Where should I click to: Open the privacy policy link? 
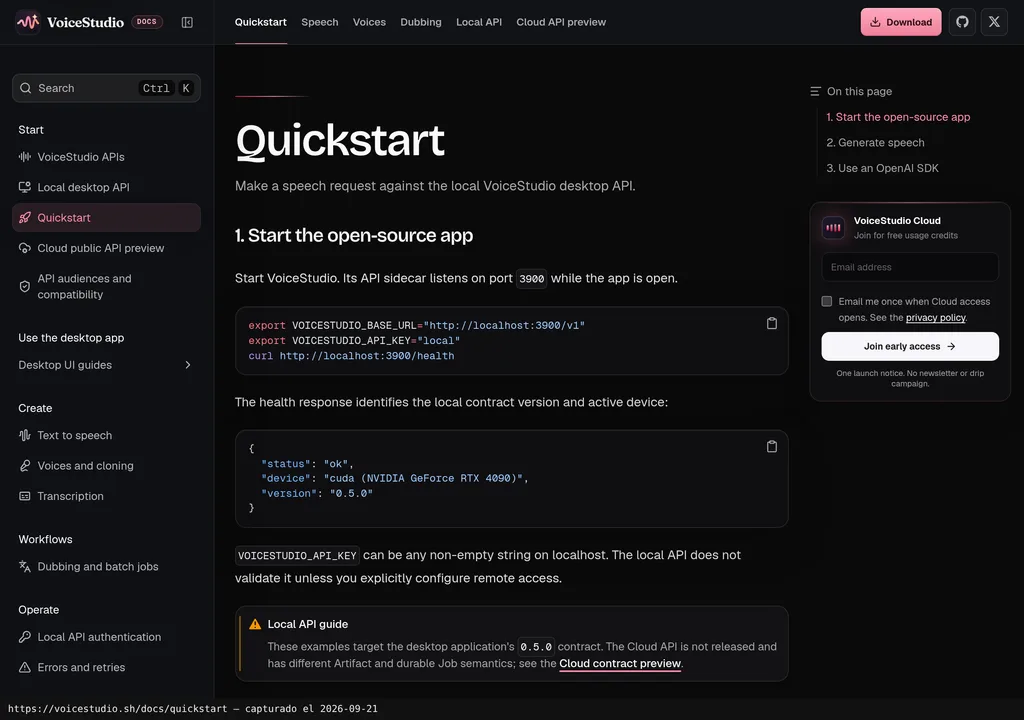935,318
